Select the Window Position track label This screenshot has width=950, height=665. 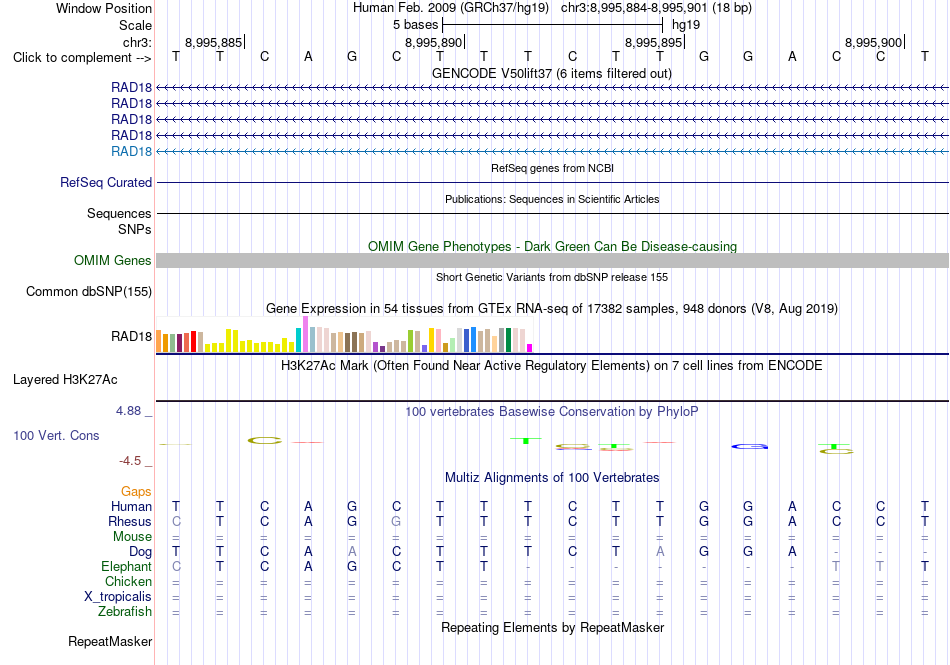pyautogui.click(x=104, y=8)
